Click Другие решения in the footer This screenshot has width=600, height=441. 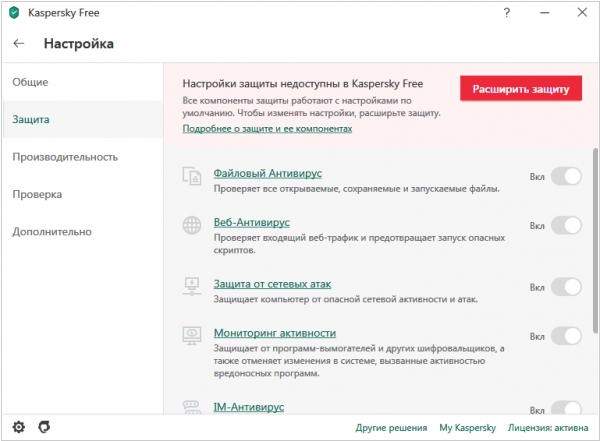click(391, 428)
